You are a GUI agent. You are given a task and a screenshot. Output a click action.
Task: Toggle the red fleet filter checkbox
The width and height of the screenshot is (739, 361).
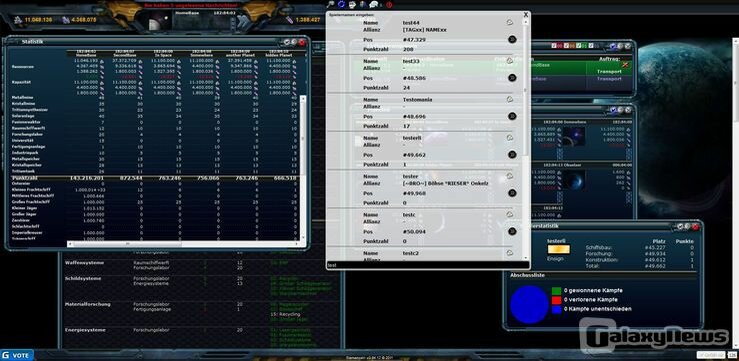tap(555, 46)
